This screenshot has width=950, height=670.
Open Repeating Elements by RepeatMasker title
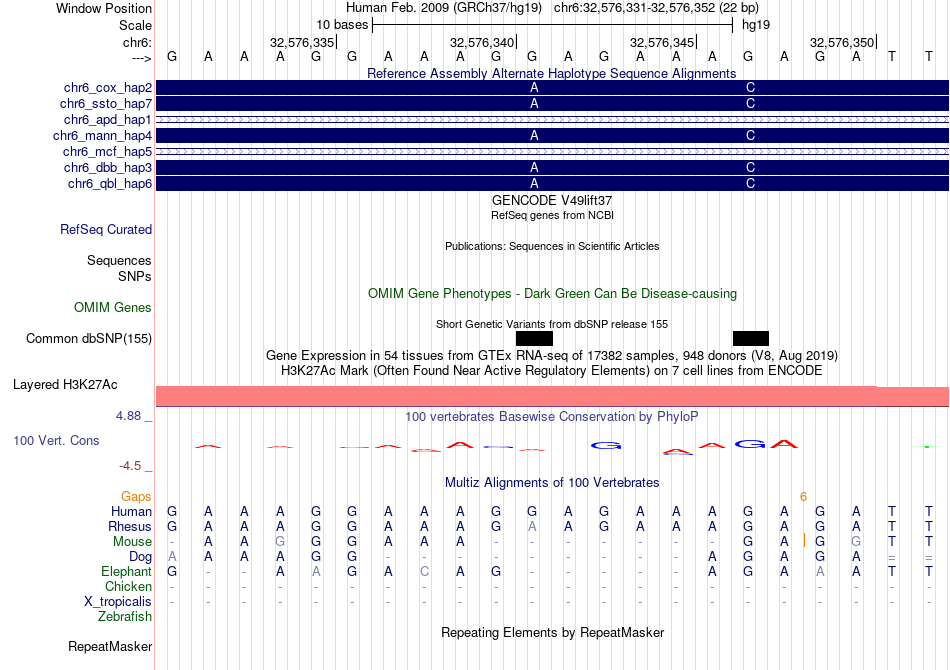tap(552, 632)
